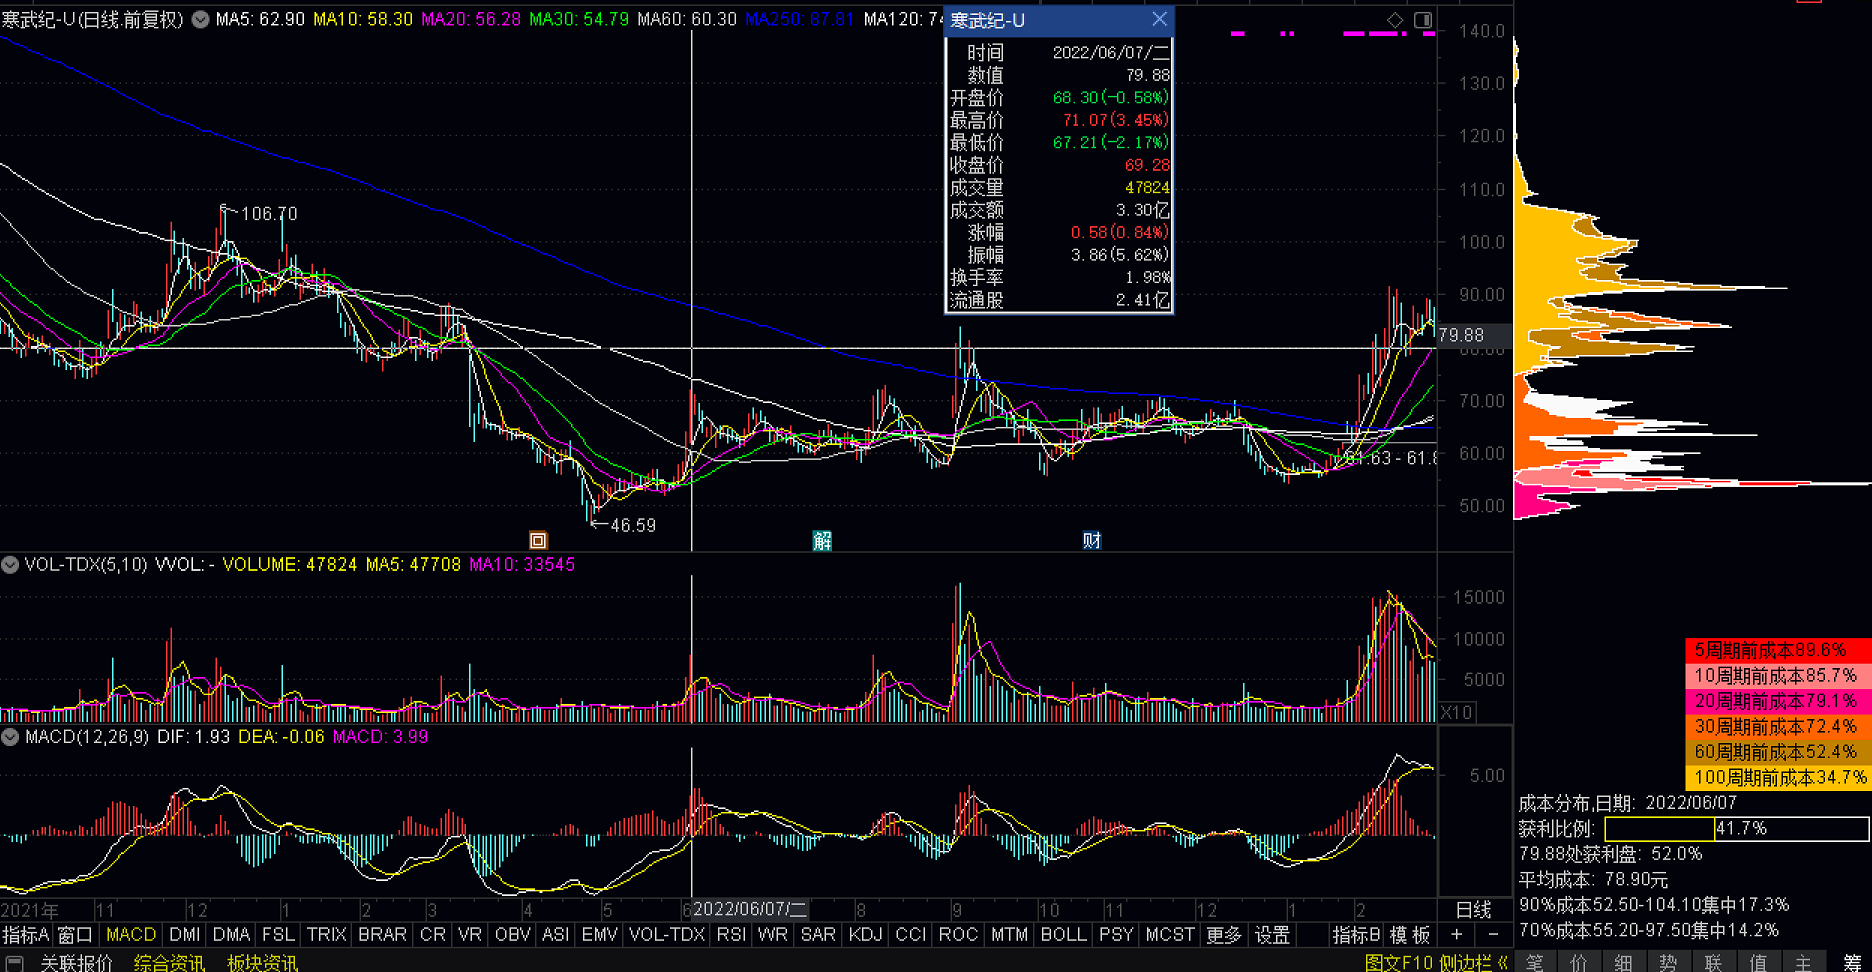Click the 解 event marker on the chart
1872x972 pixels.
click(822, 541)
